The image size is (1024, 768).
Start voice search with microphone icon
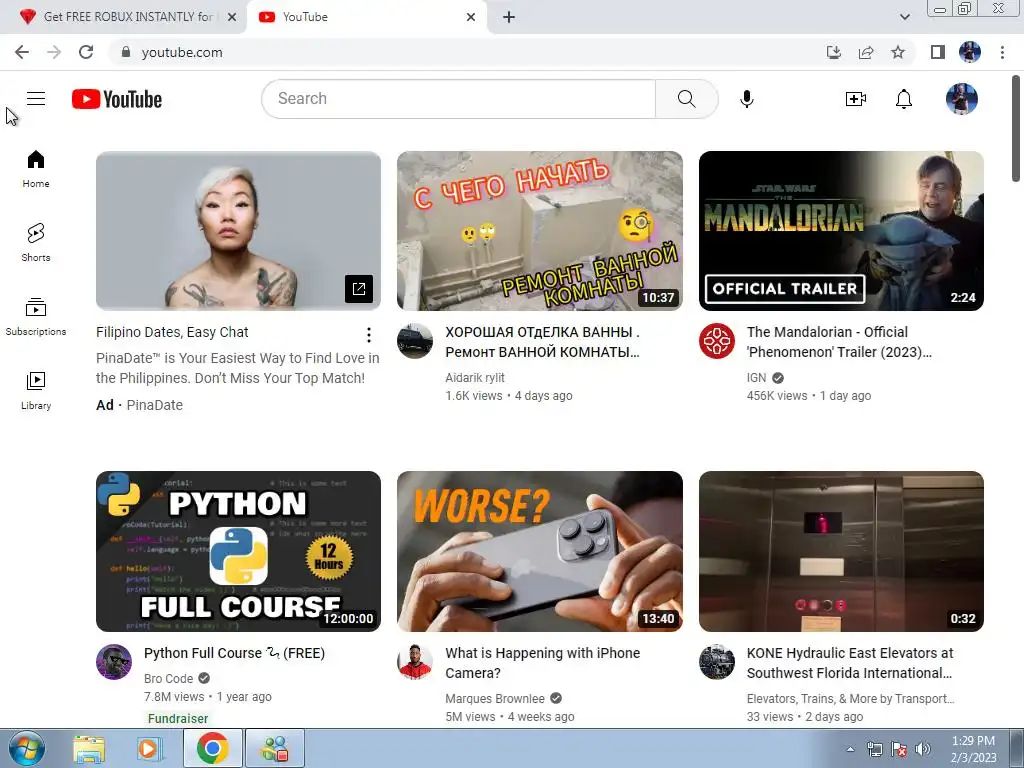point(746,99)
